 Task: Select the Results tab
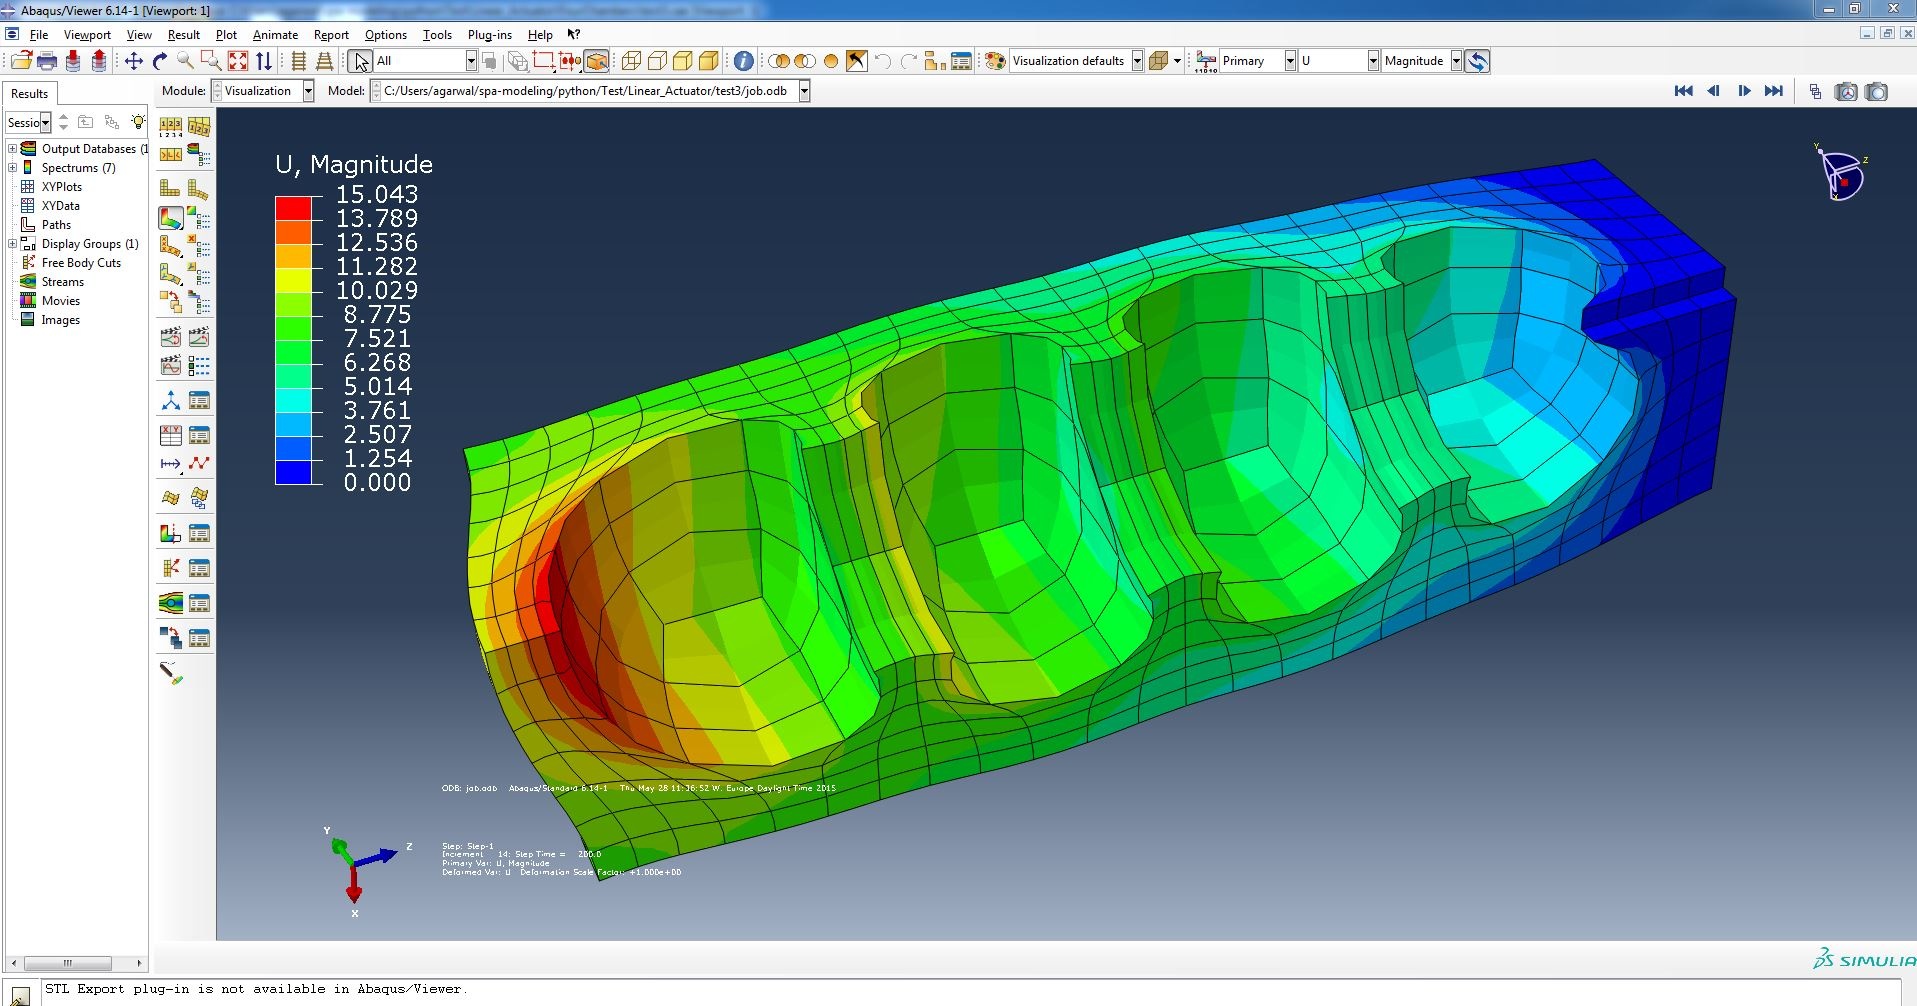29,94
